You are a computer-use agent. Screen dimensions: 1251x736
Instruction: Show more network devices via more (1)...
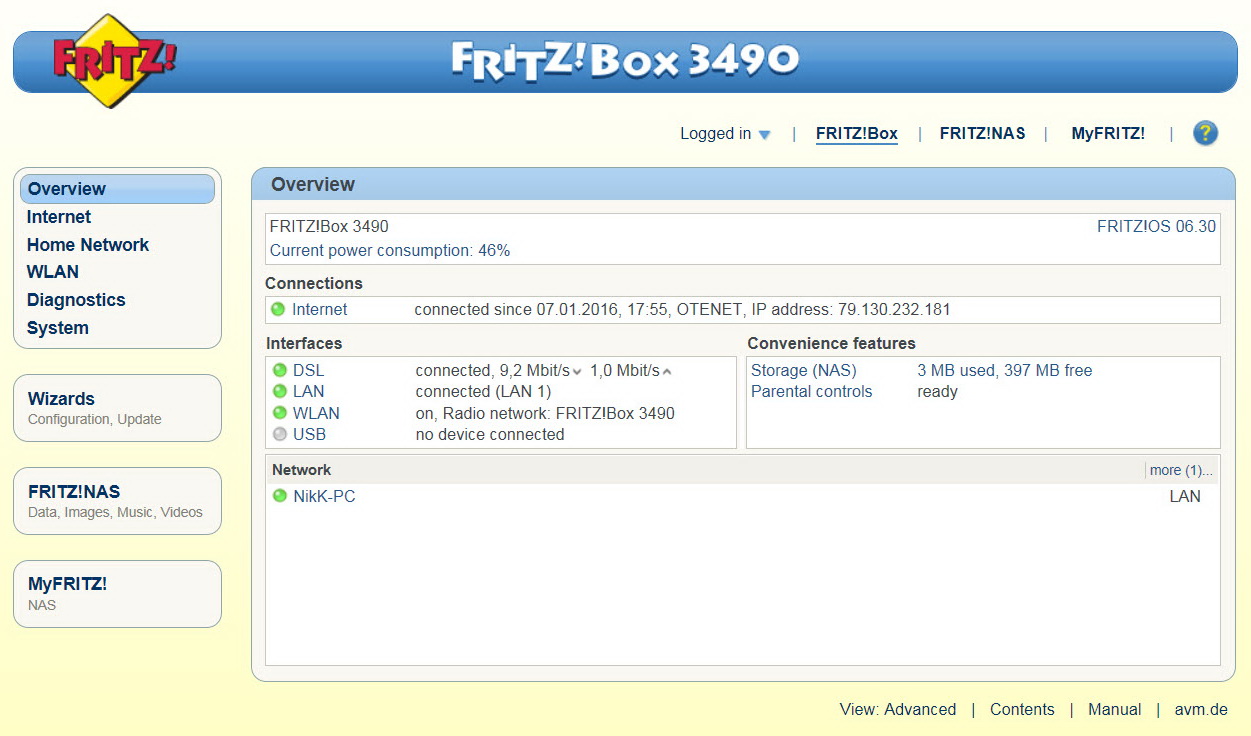click(1181, 470)
